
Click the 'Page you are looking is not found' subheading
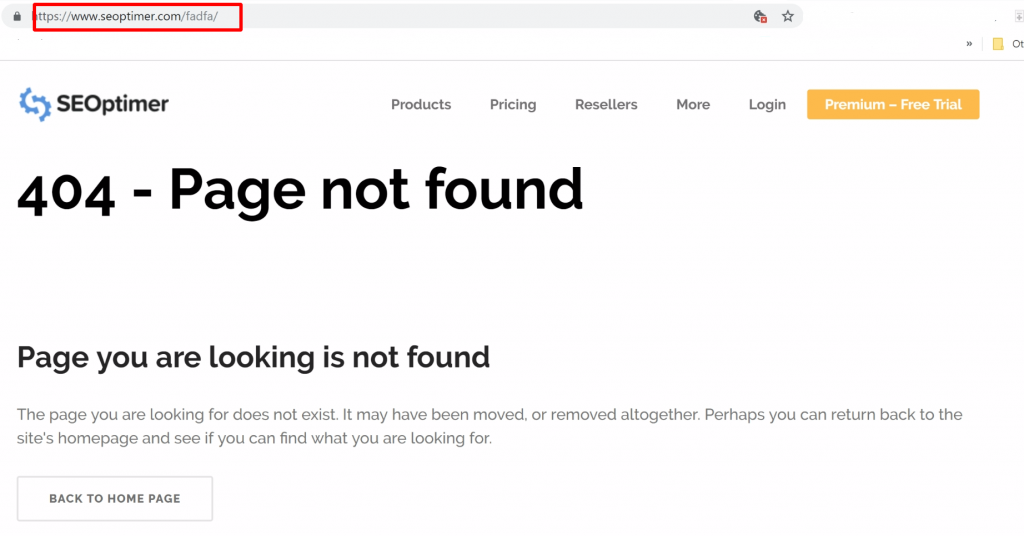253,357
